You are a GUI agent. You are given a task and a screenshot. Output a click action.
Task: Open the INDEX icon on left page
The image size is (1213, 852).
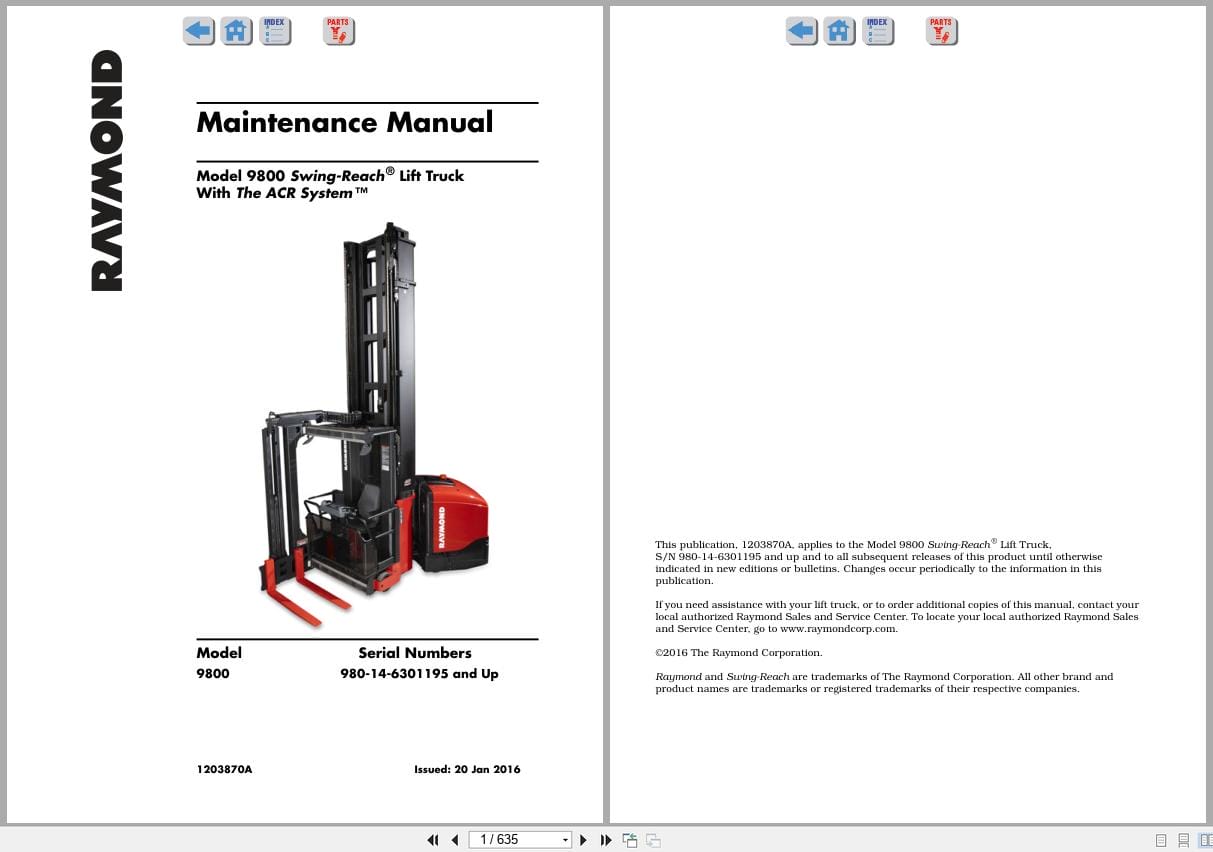click(x=275, y=31)
